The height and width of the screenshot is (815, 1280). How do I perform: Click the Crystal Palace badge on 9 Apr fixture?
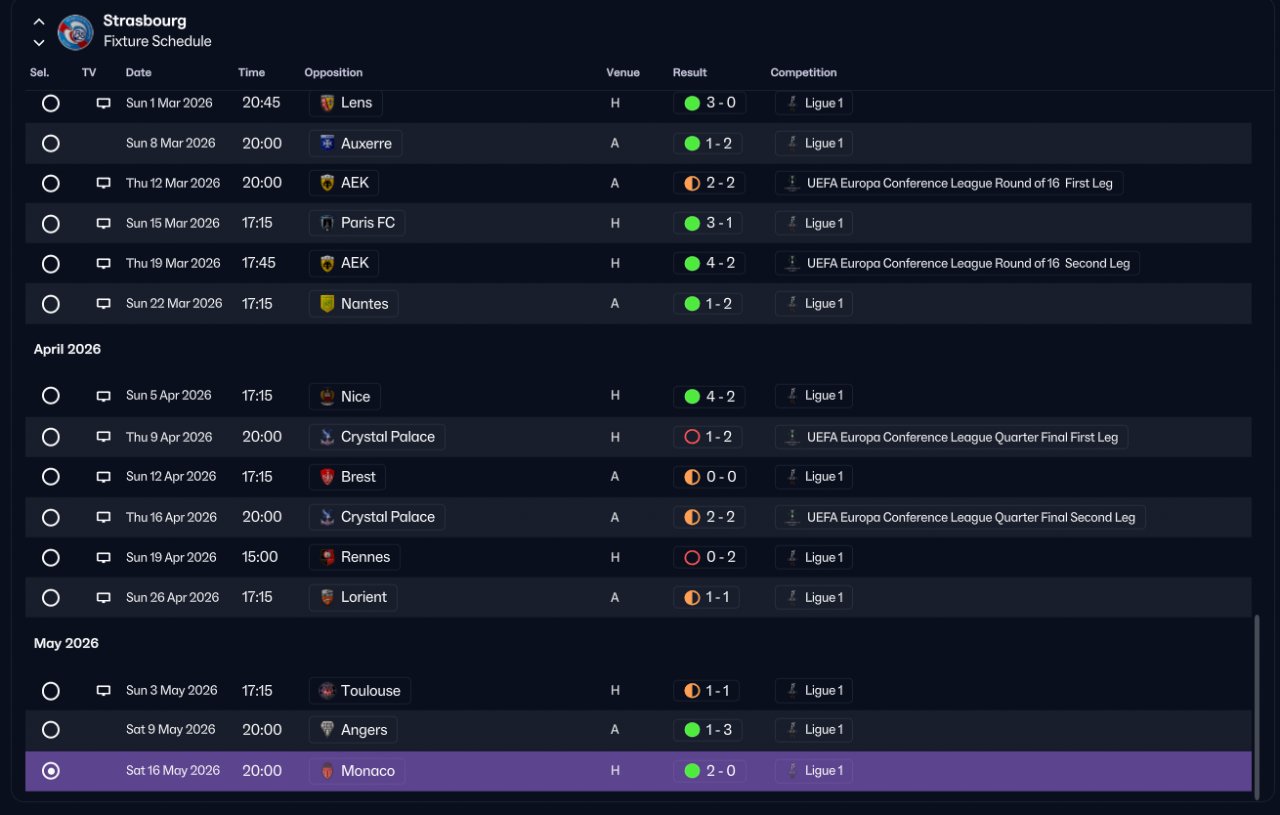pos(326,437)
